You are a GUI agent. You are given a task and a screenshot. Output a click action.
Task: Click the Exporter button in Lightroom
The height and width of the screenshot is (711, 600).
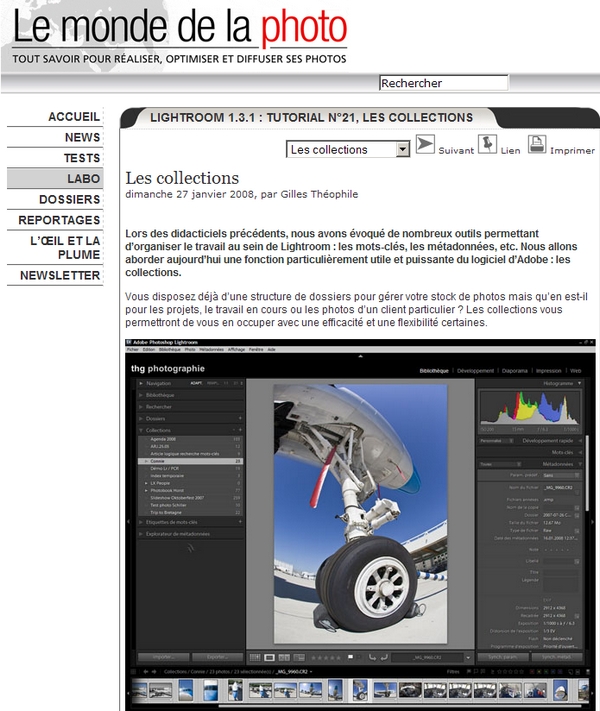(x=217, y=657)
